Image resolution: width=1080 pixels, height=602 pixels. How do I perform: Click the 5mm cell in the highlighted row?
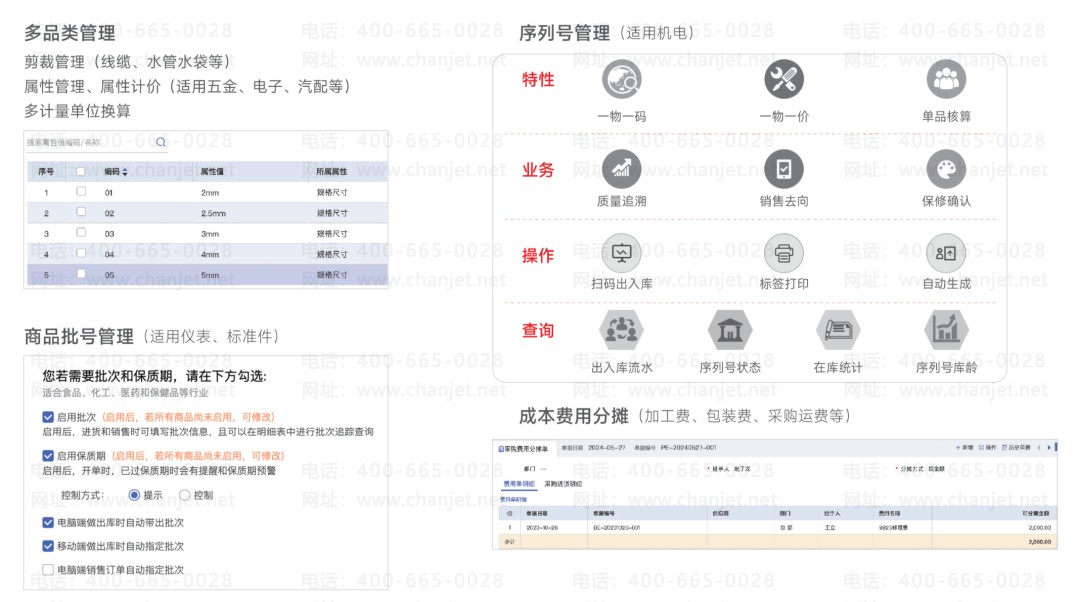[210, 275]
